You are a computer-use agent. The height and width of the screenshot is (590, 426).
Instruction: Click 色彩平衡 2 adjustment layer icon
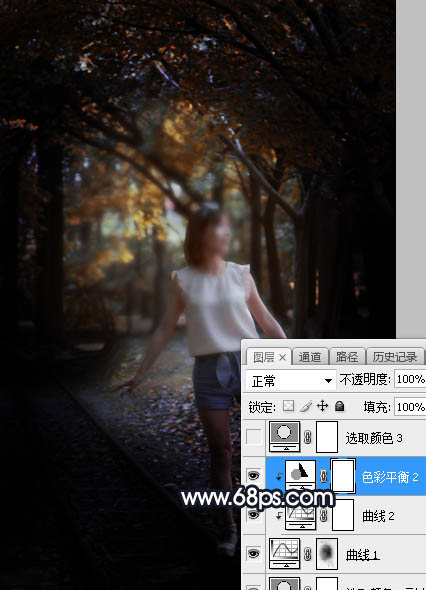tap(300, 474)
